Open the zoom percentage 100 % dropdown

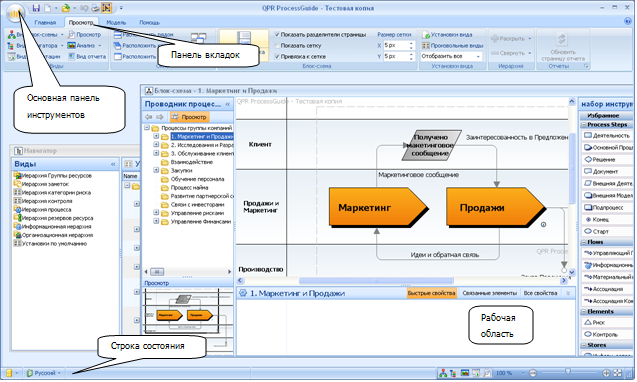coord(523,373)
